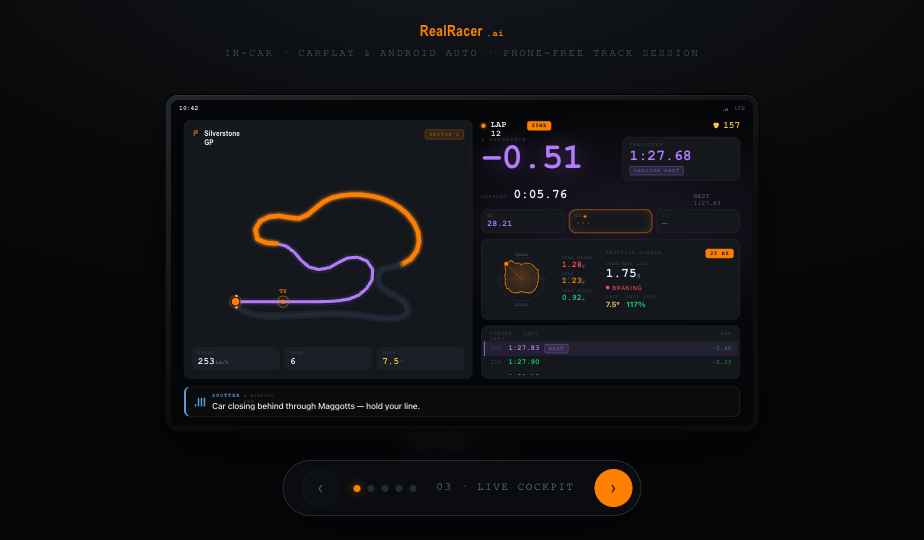Select the 1:27.83 lap row
Screen dimensions: 924x540
[x=610, y=348]
